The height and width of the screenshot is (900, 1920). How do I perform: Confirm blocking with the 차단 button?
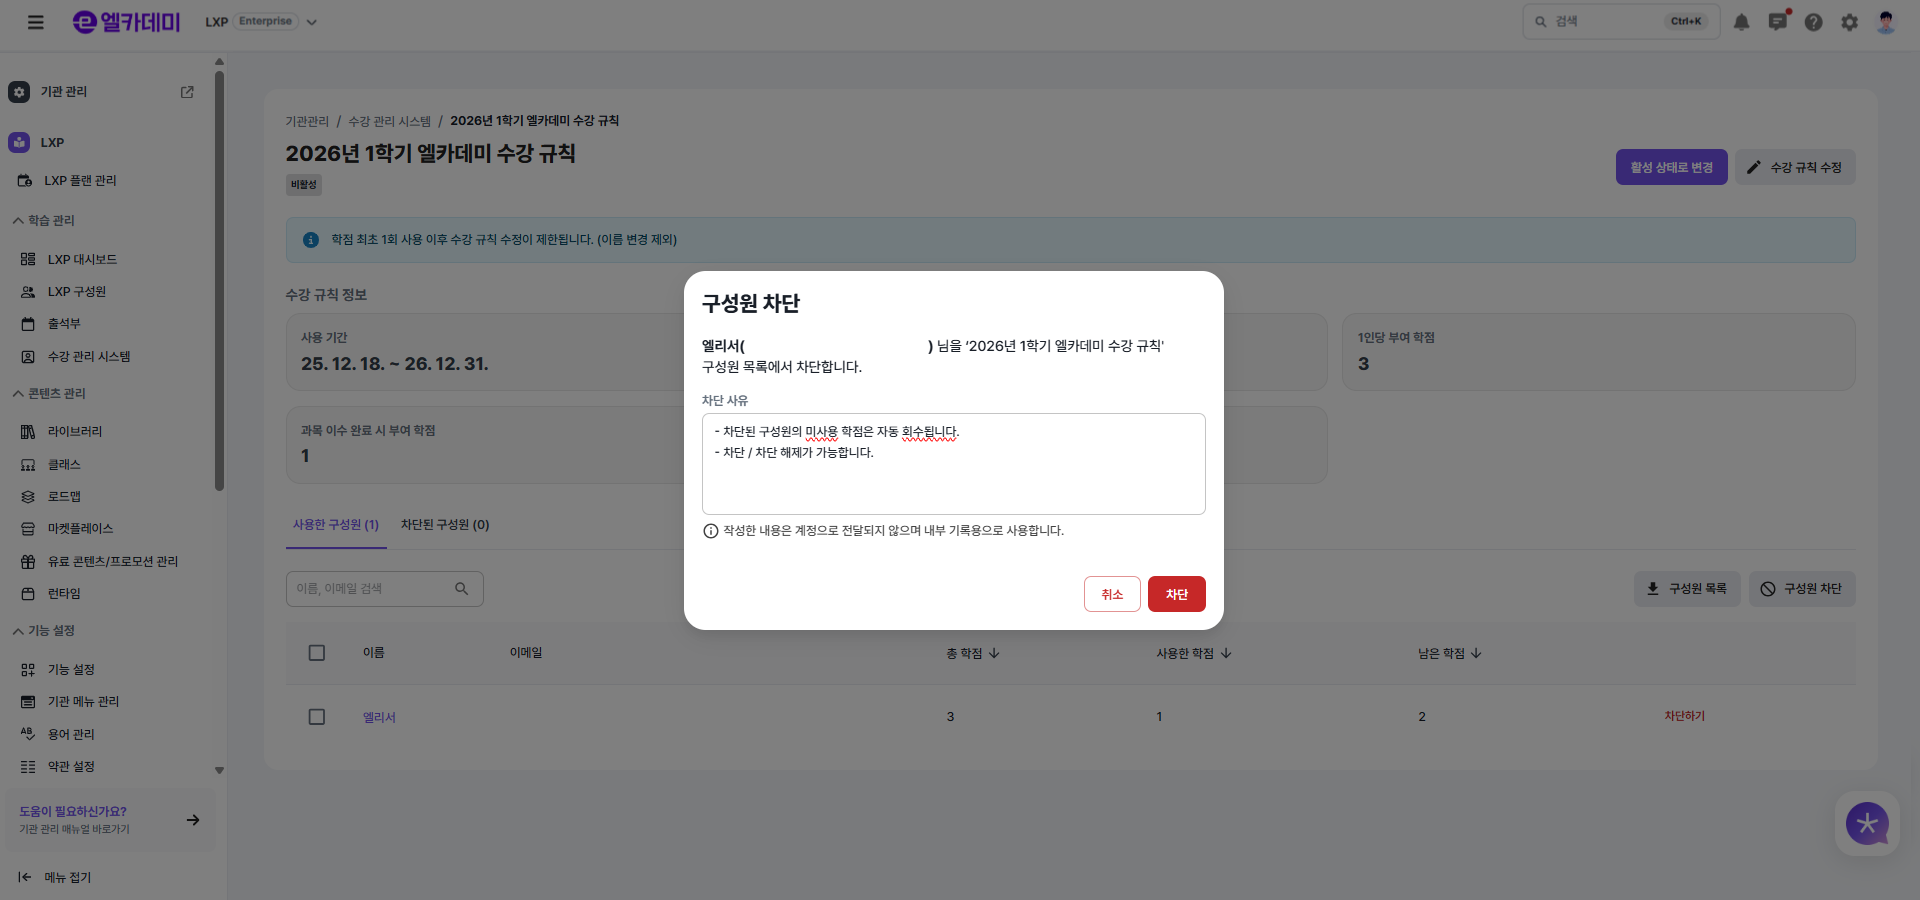pos(1176,593)
